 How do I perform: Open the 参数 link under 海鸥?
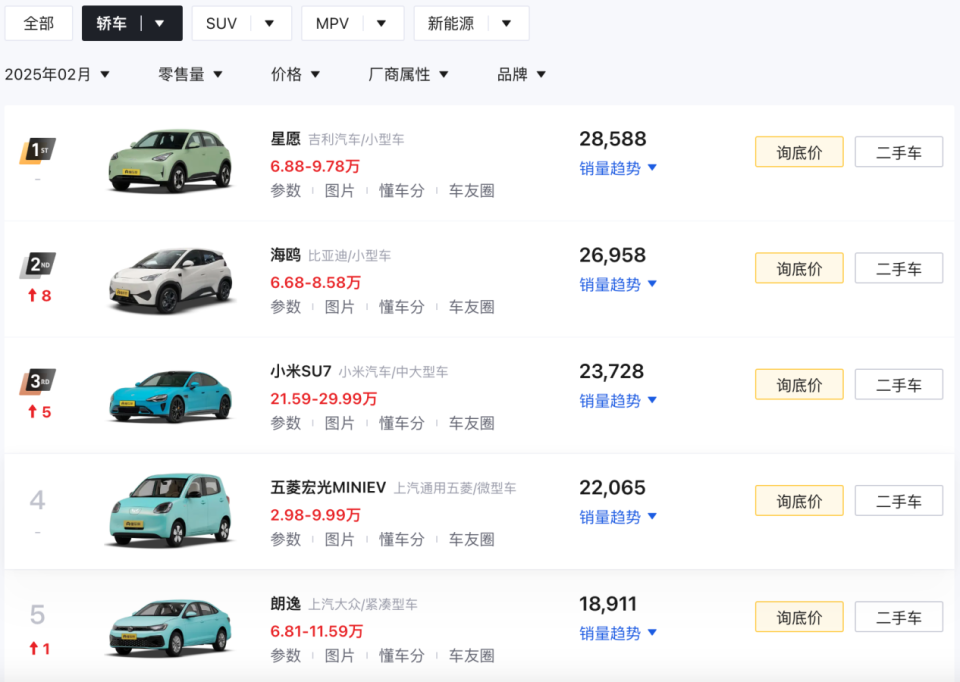point(285,306)
